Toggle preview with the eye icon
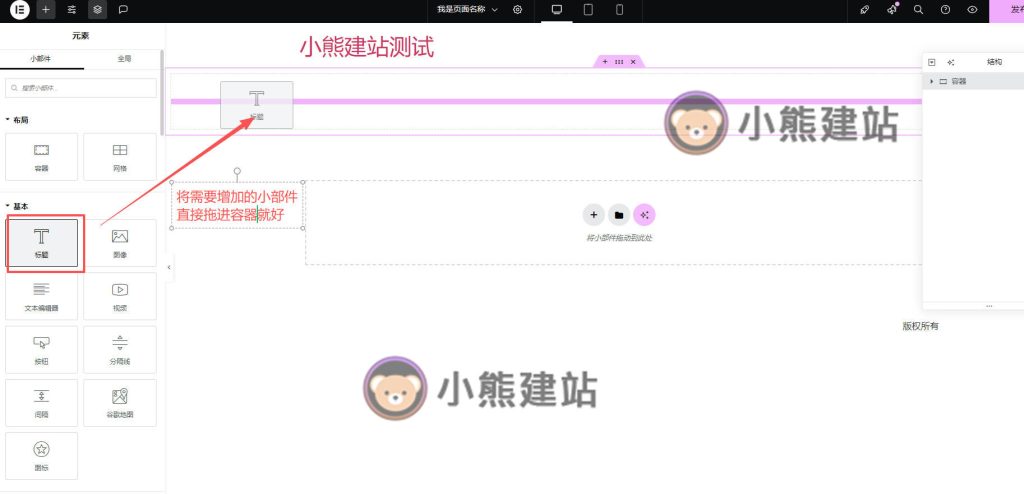The width and height of the screenshot is (1024, 494). pyautogui.click(x=972, y=9)
